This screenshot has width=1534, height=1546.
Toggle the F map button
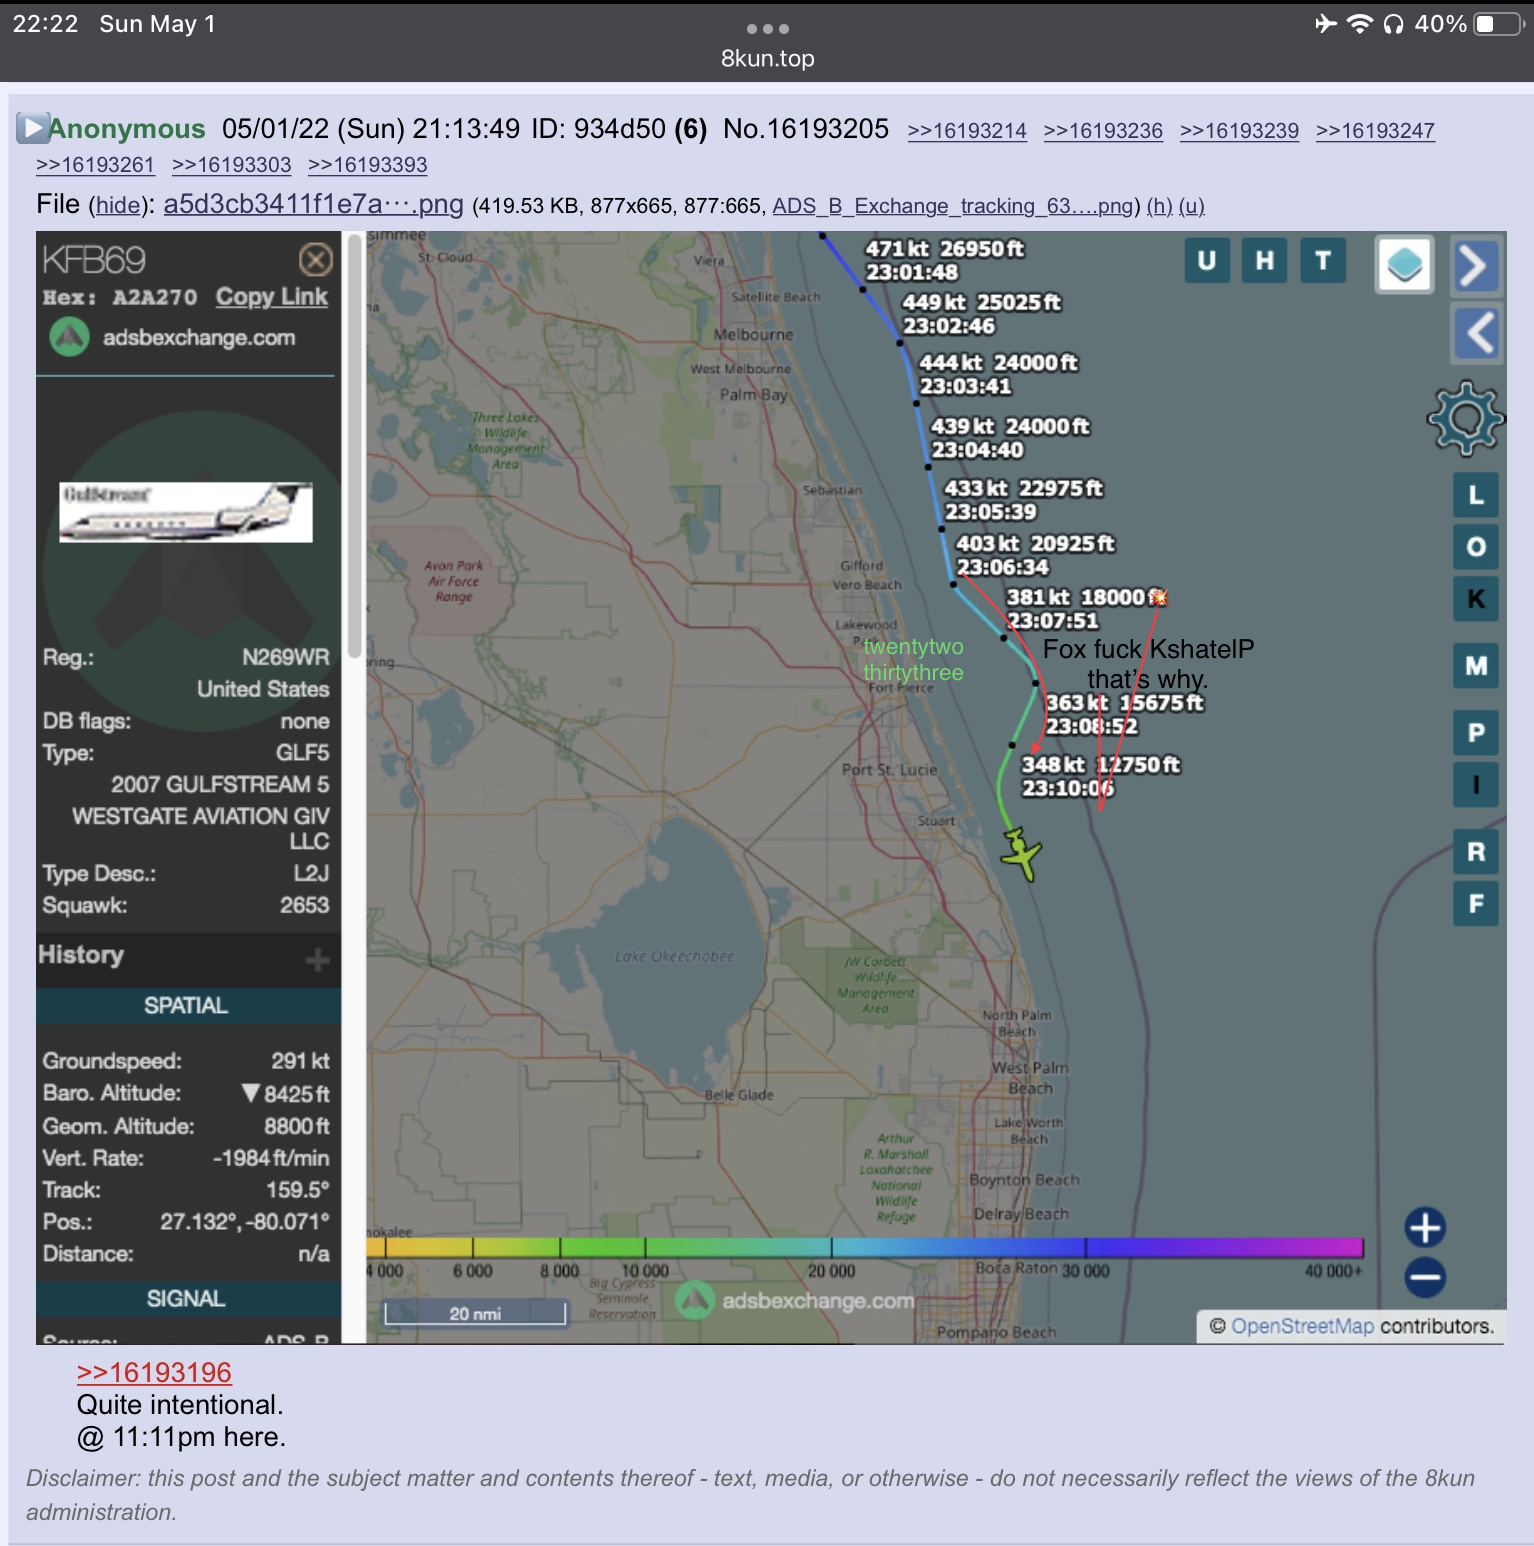(x=1476, y=904)
